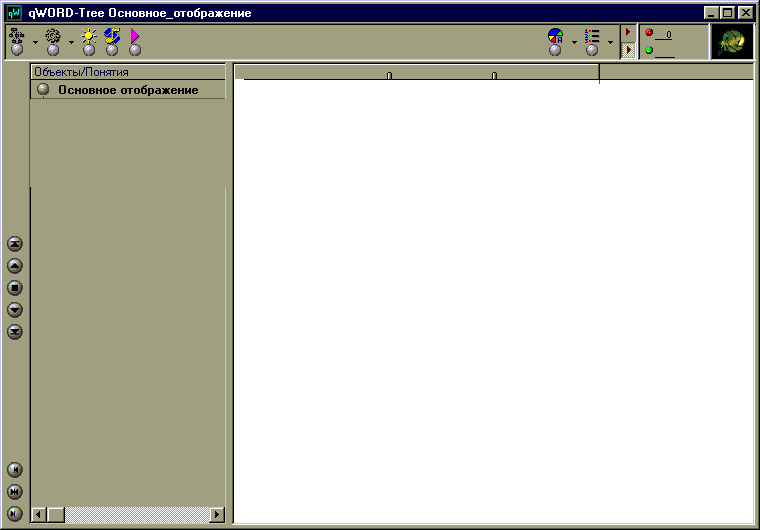Click the lower red arrow with dotted background
760x530 pixels.
click(x=628, y=50)
